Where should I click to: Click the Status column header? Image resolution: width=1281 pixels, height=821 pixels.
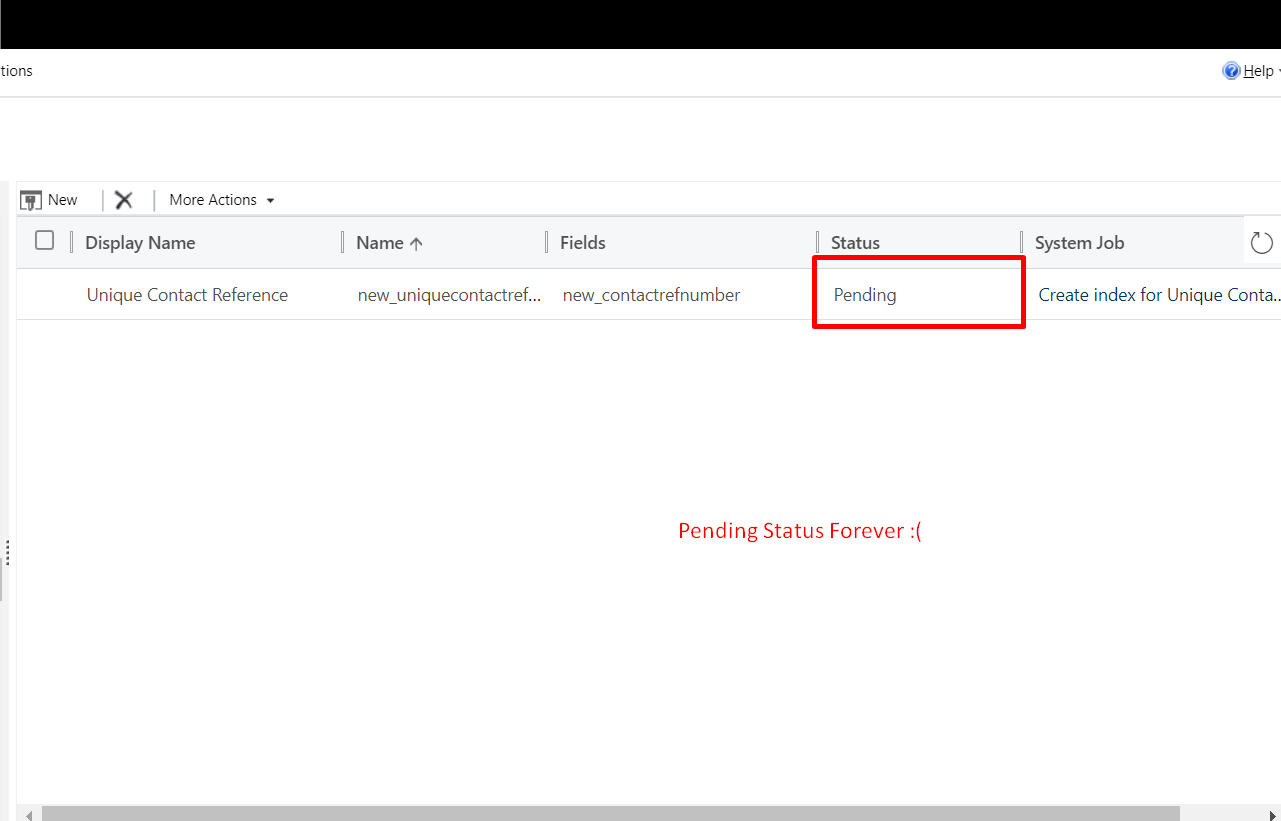point(855,243)
